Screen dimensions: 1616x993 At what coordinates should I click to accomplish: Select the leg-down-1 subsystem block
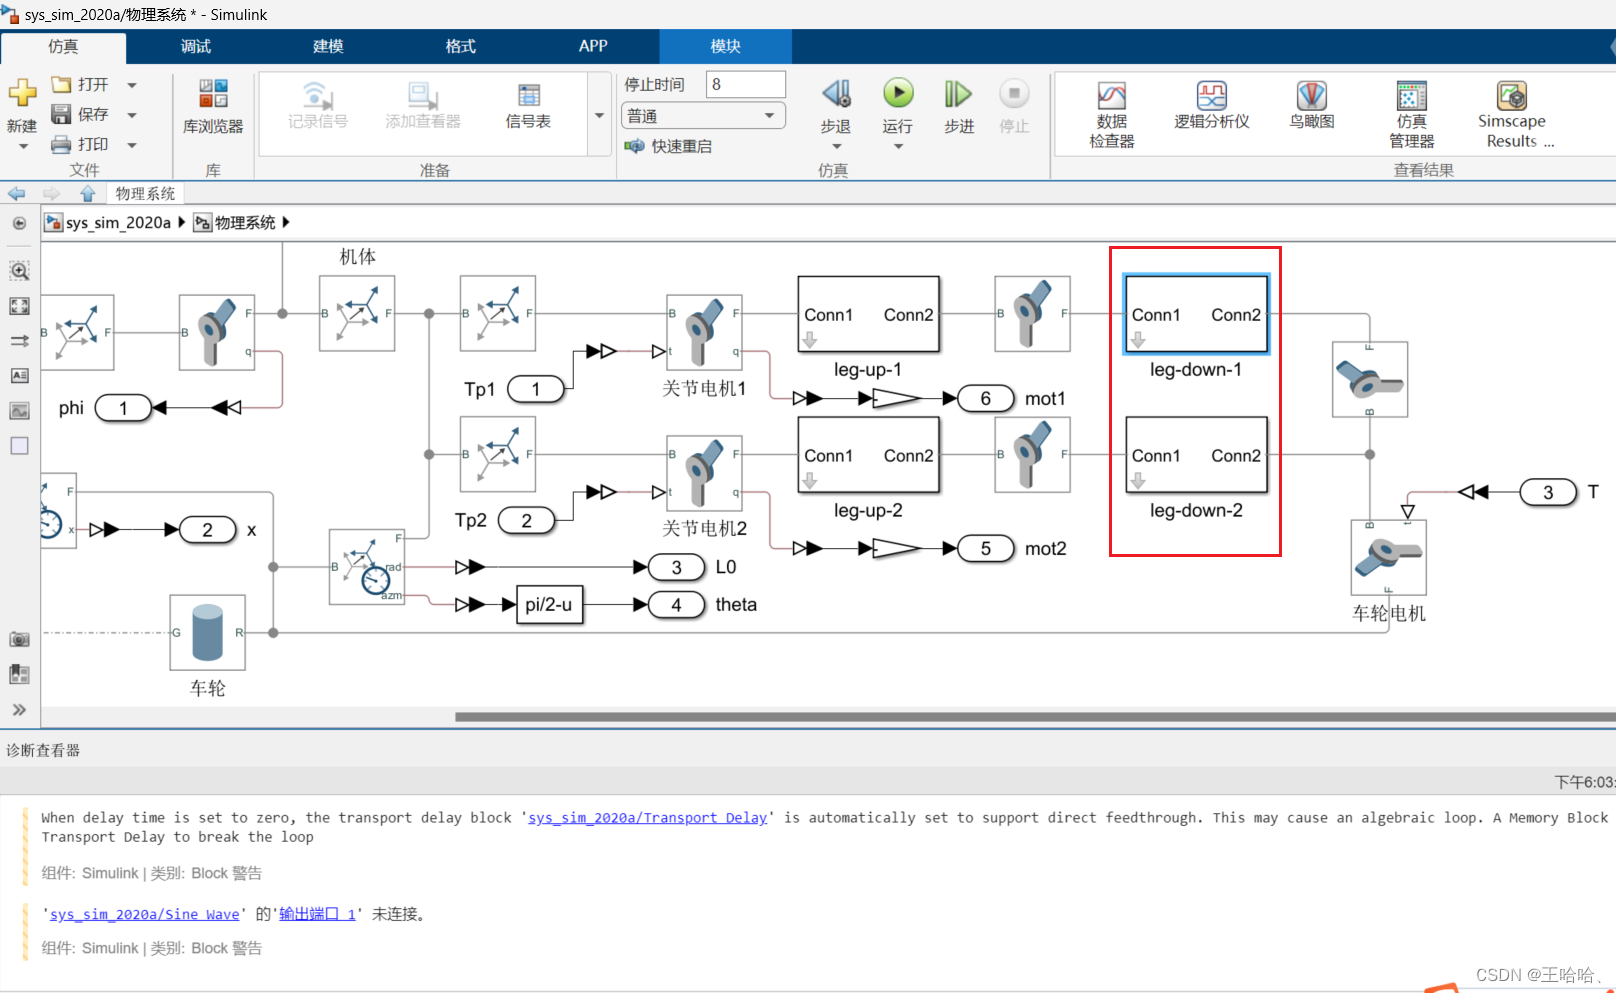click(1196, 314)
